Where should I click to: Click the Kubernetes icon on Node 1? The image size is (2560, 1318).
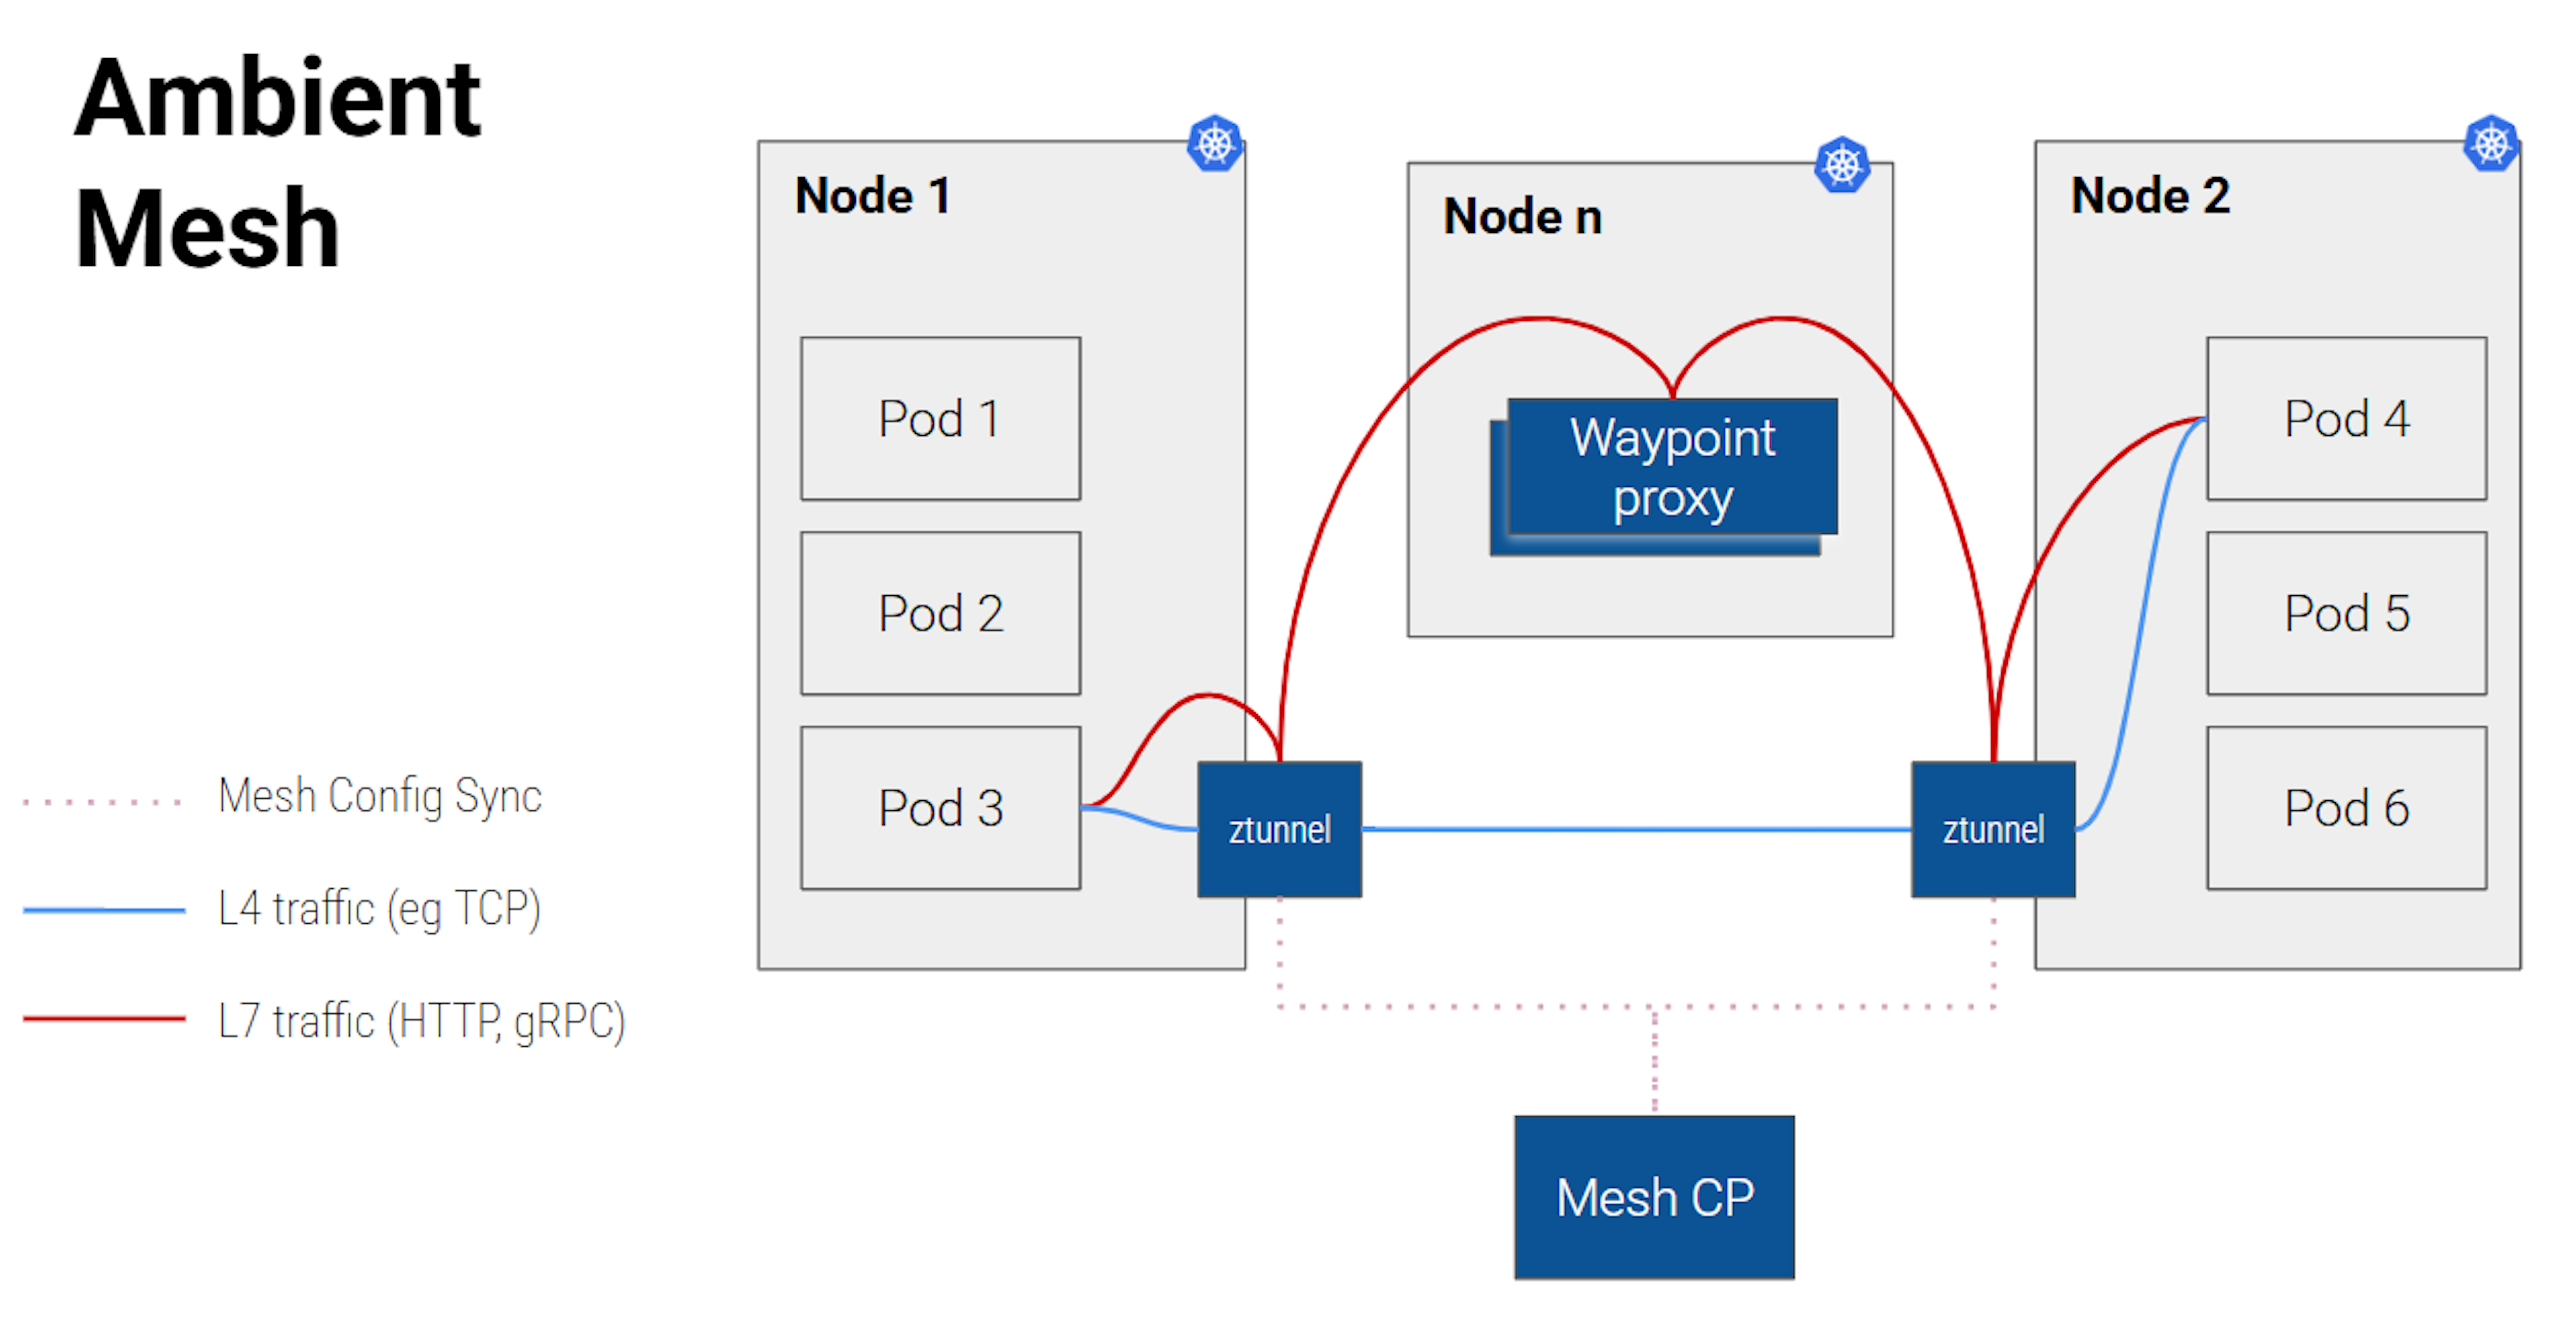point(1214,144)
